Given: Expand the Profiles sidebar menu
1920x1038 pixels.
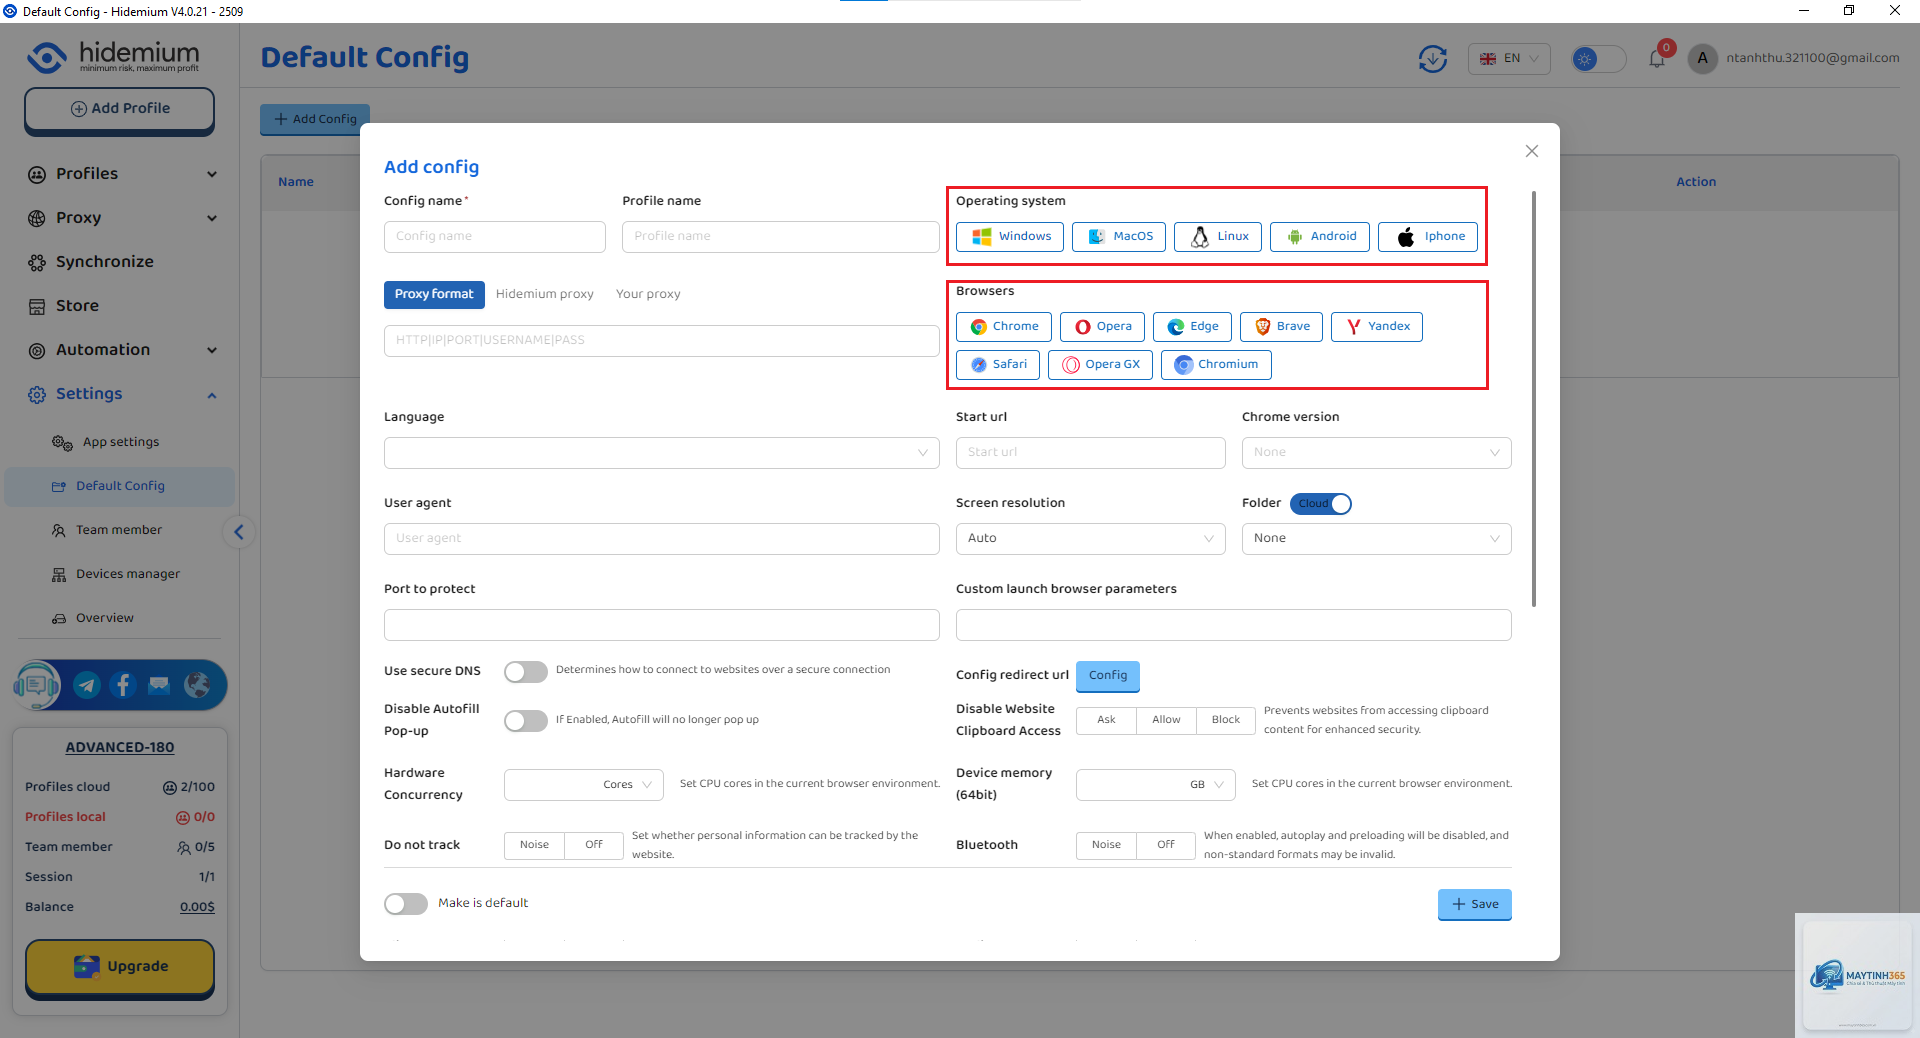Looking at the screenshot, I should click(120, 174).
